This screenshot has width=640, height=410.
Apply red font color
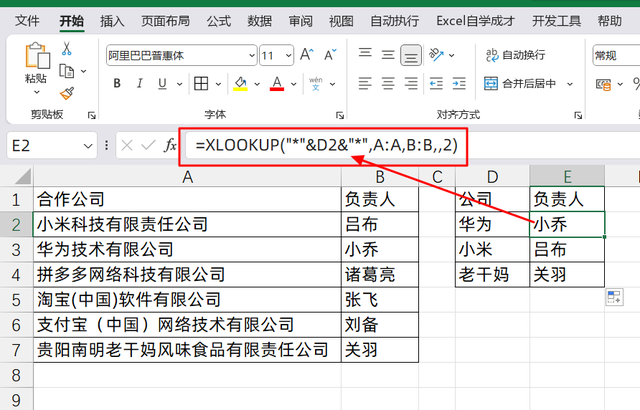pos(277,84)
